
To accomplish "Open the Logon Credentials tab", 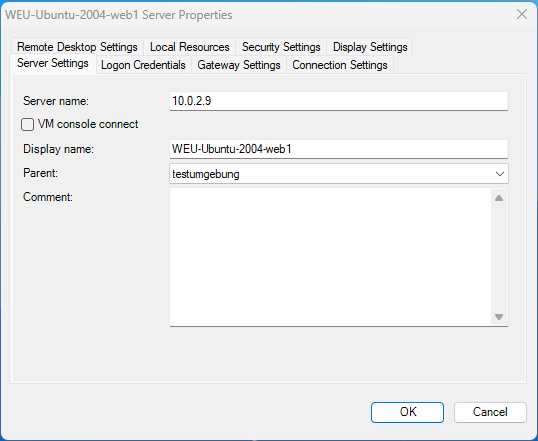I will coord(143,65).
